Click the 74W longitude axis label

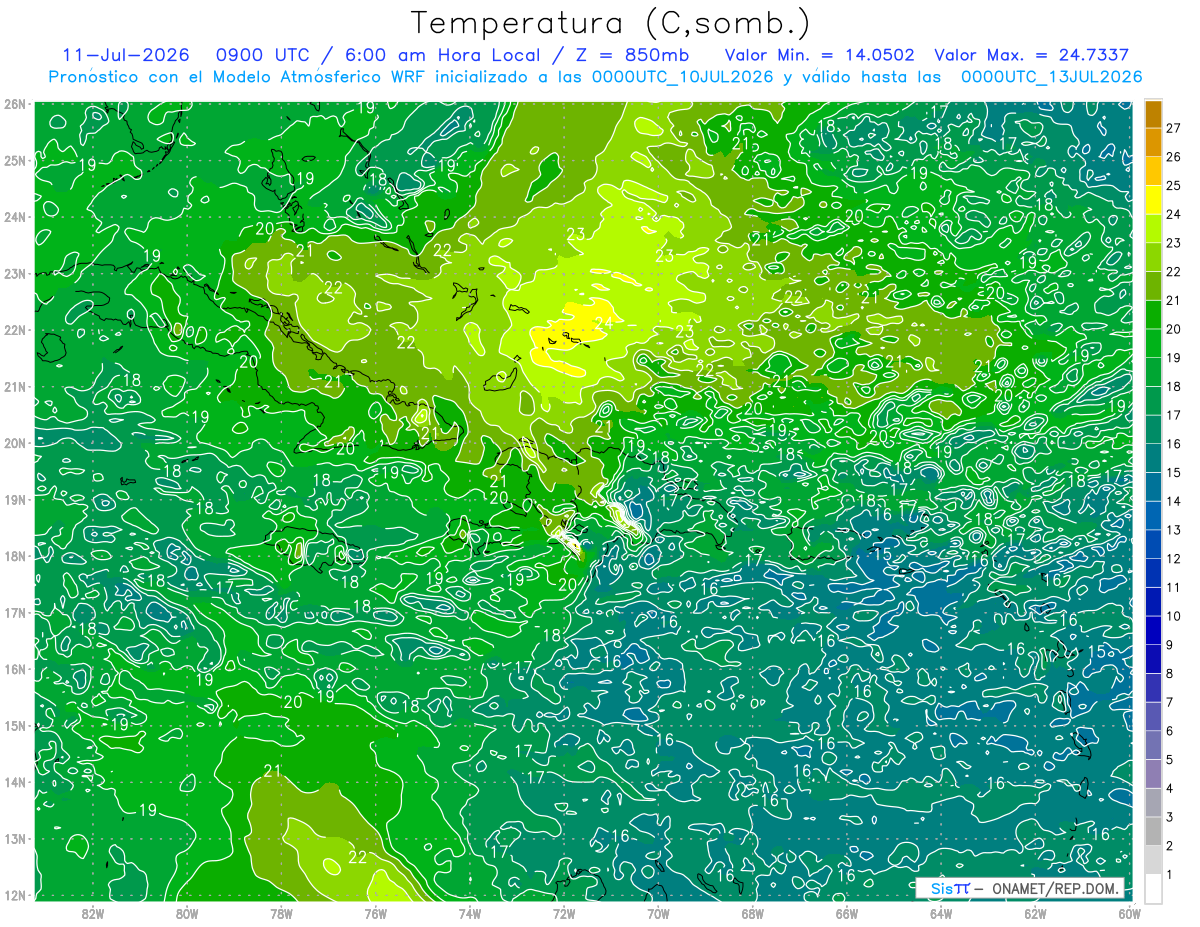click(470, 913)
